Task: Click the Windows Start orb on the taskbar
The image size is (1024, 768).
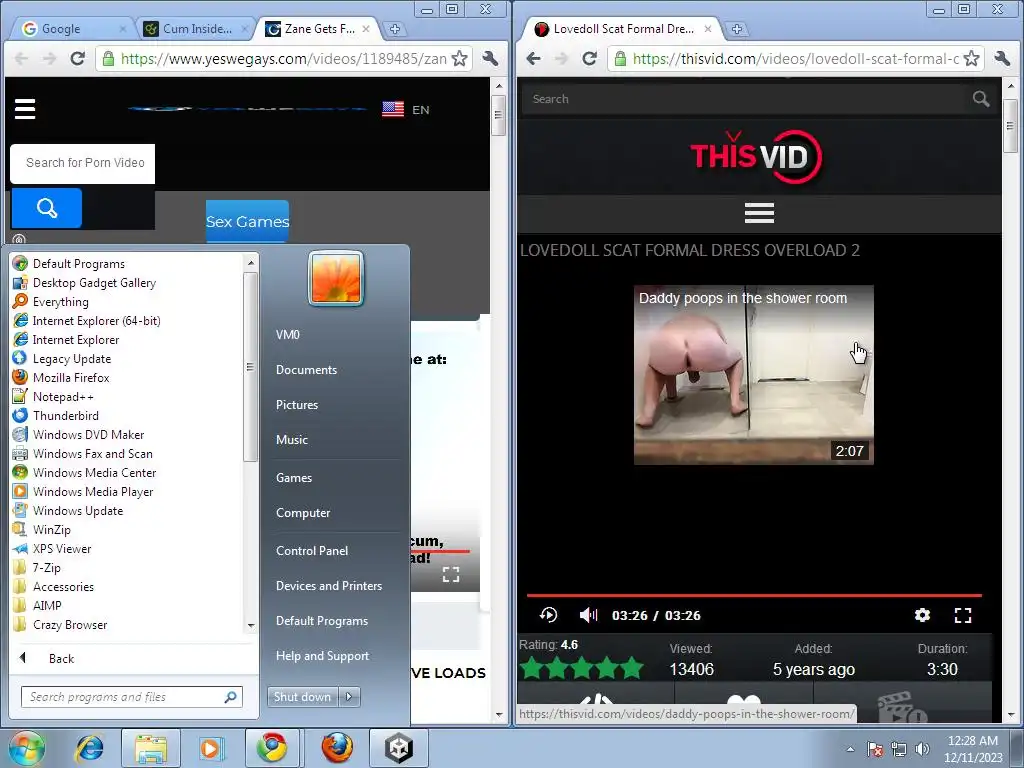Action: coord(26,748)
